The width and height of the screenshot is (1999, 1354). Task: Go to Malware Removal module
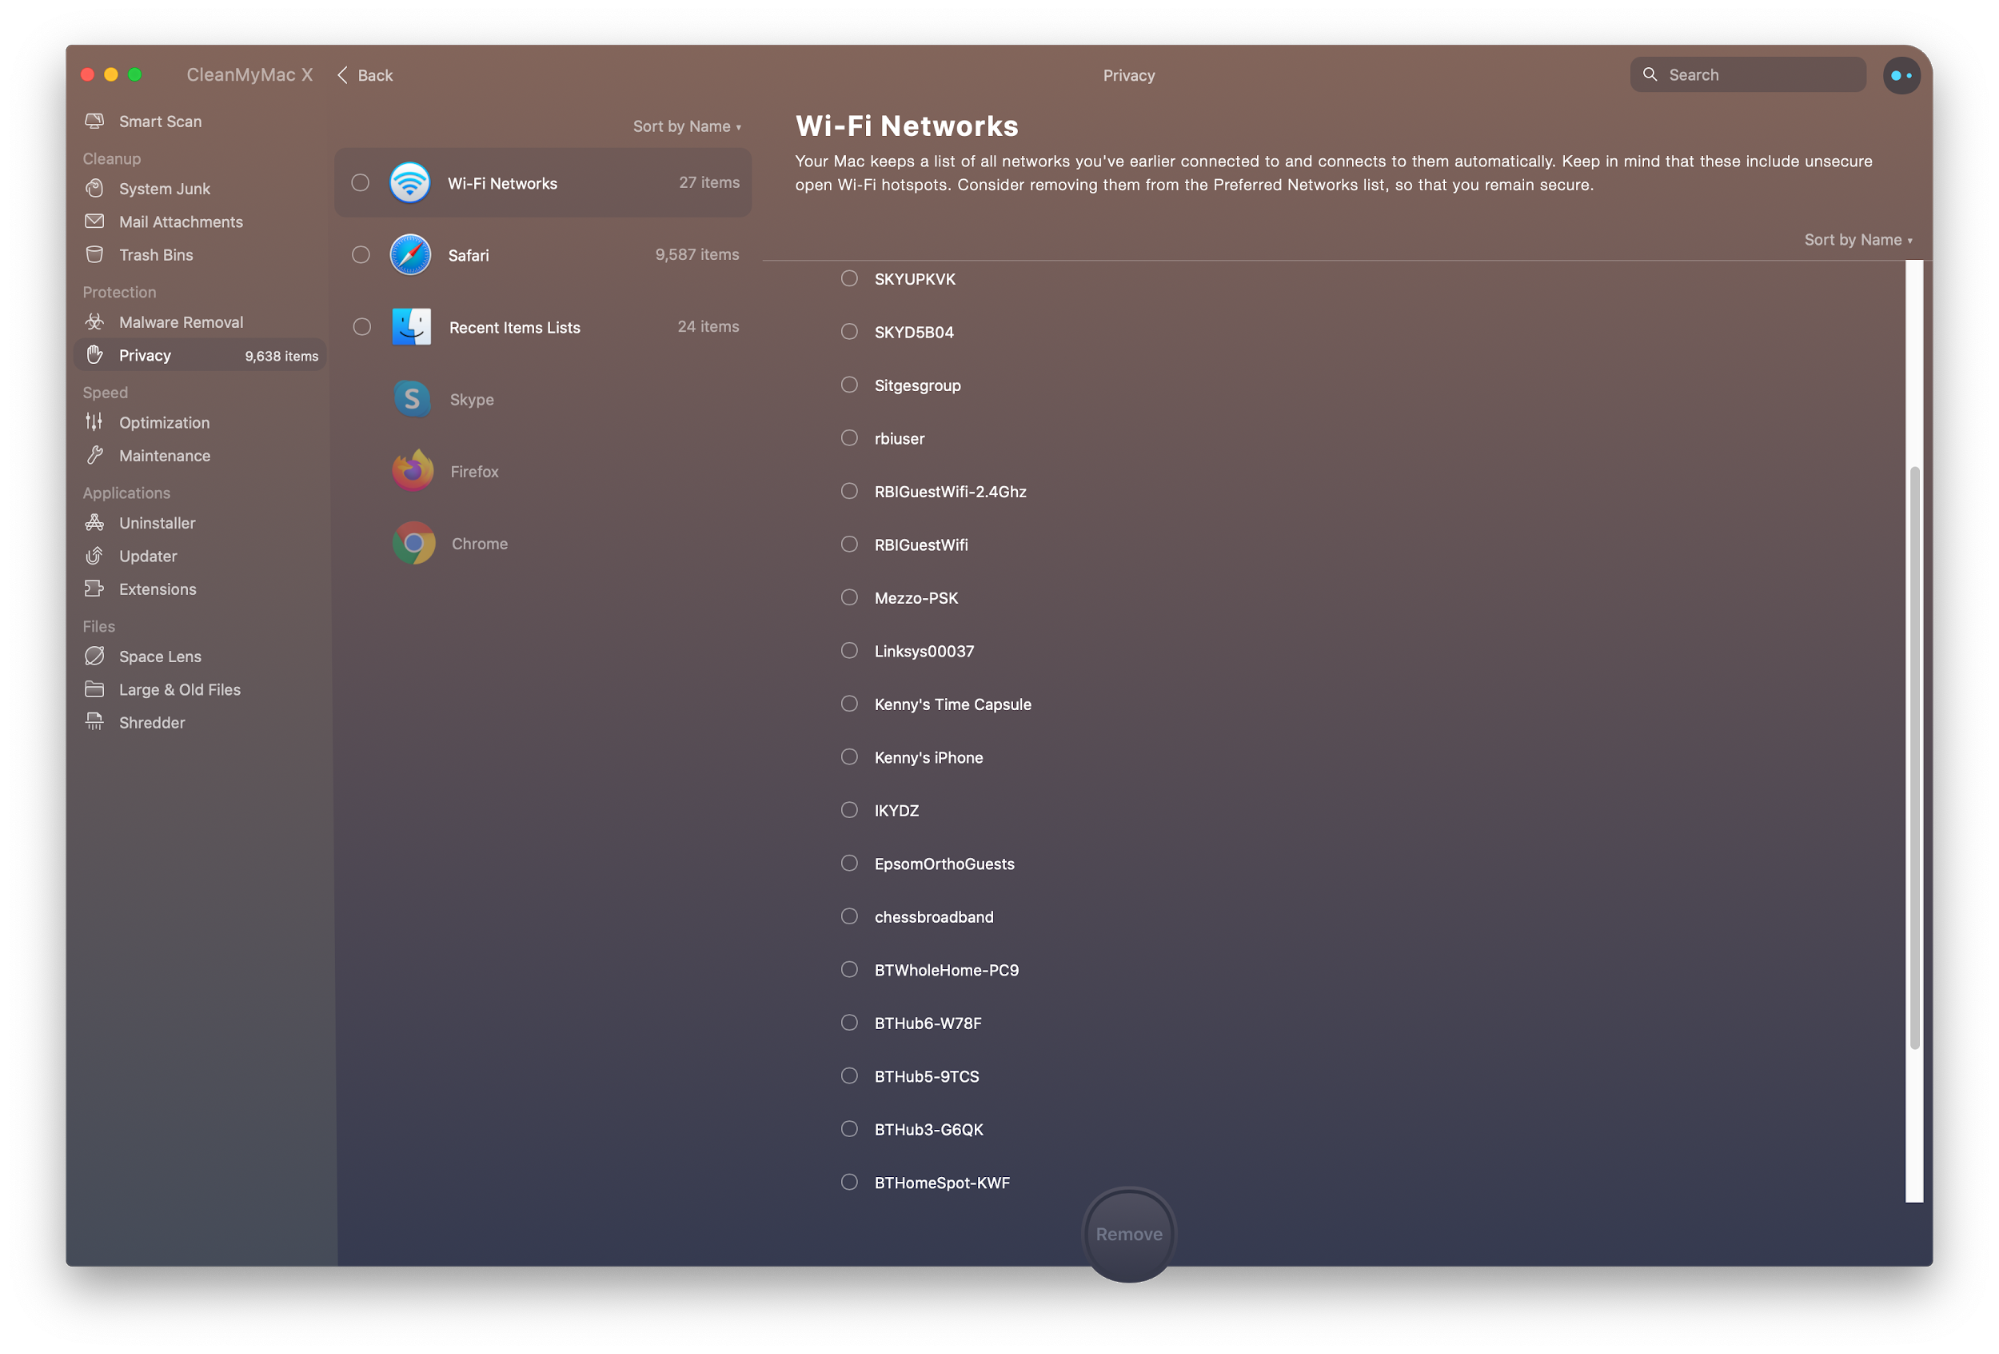tap(181, 322)
